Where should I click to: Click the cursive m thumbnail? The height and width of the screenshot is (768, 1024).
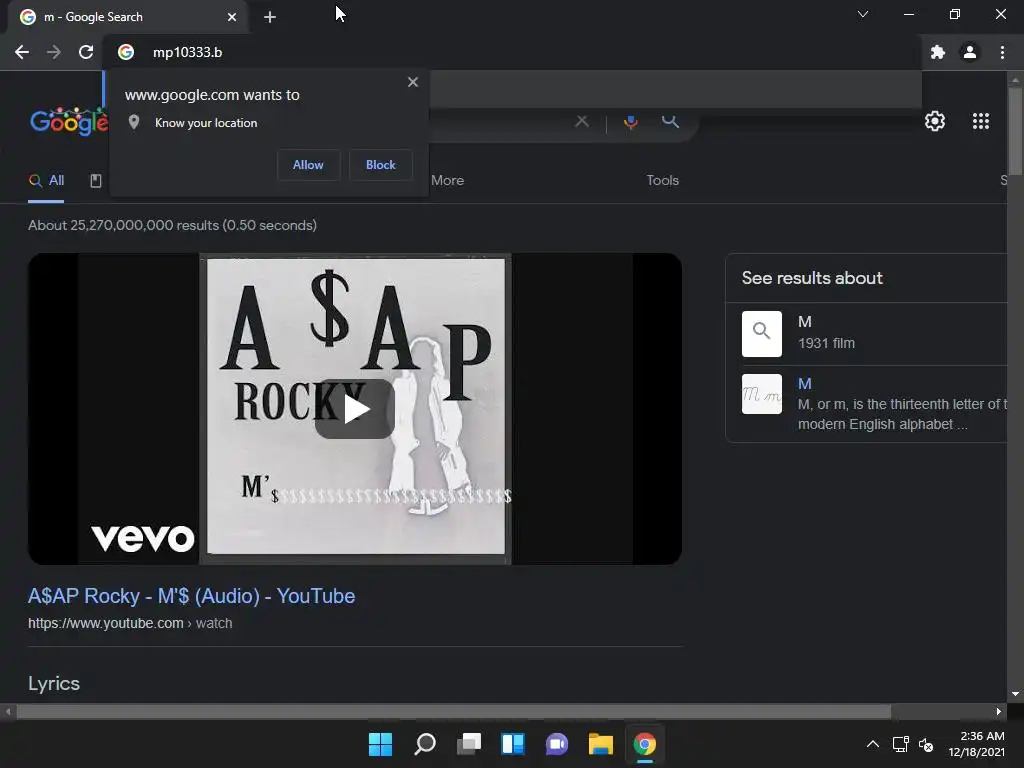coord(761,394)
